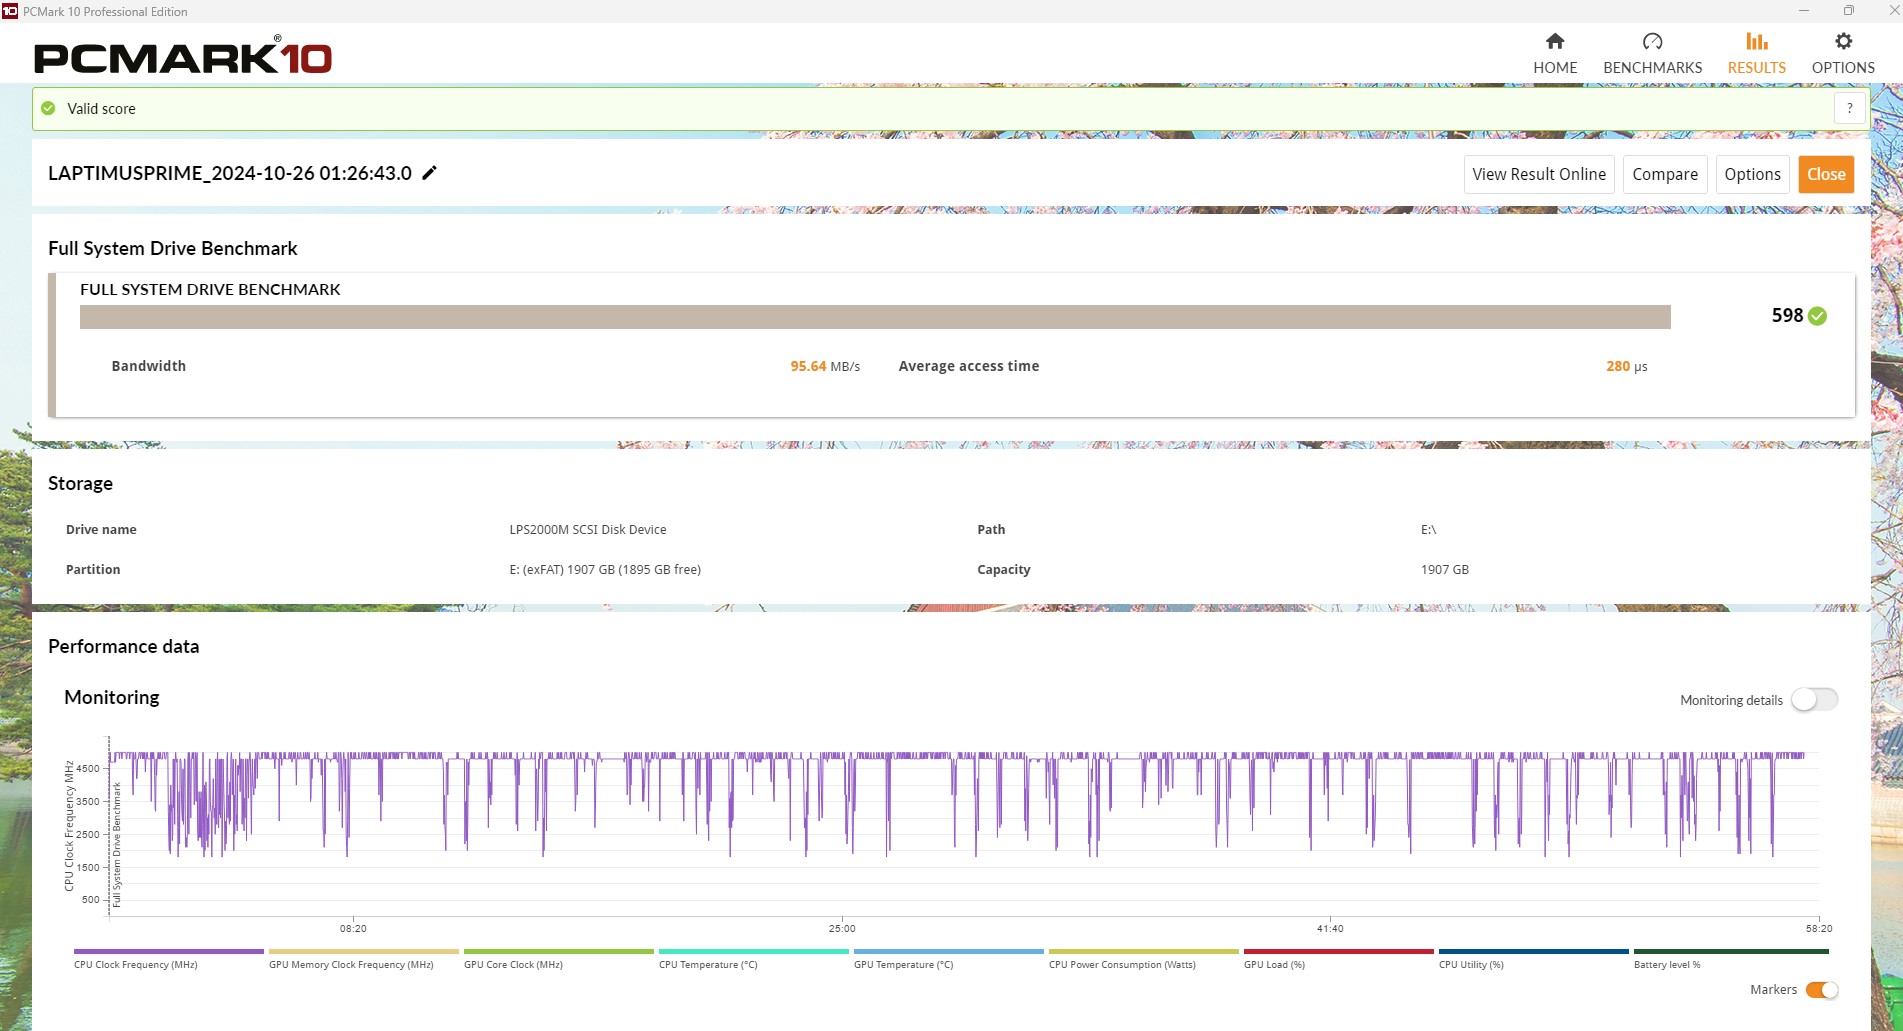Toggle CPU Power Consumption legend swatch
Screen dimensions: 1903x1031
coord(1144,952)
